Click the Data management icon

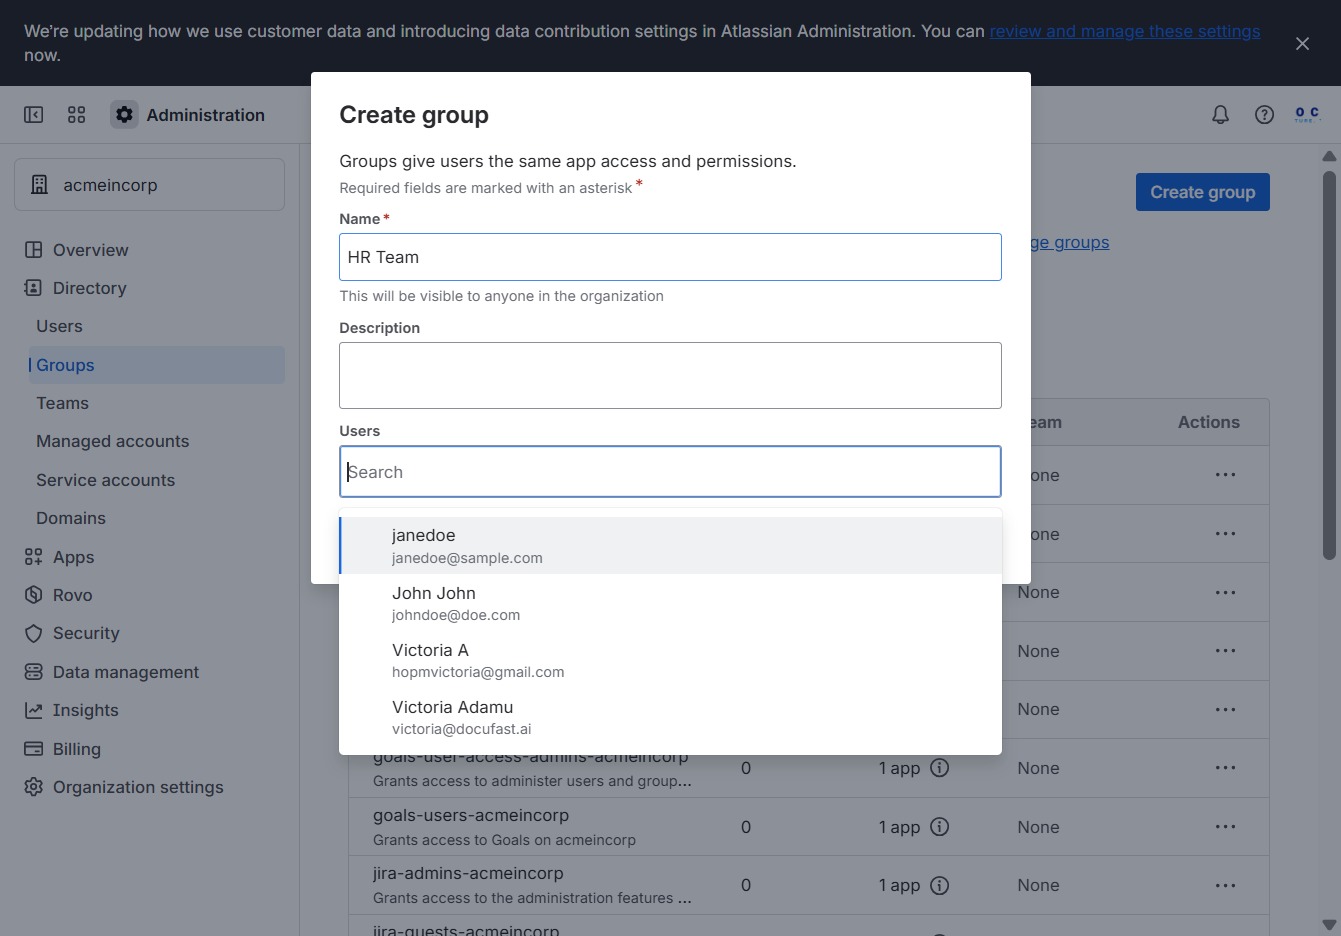click(x=34, y=672)
